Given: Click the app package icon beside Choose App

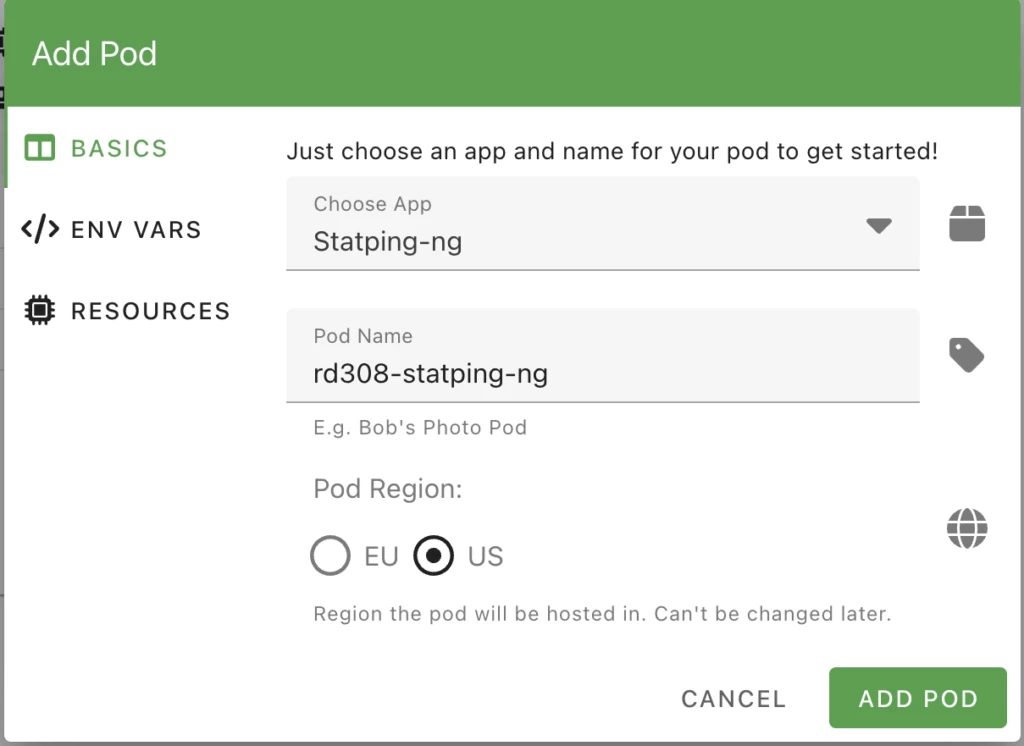Looking at the screenshot, I should 967,223.
